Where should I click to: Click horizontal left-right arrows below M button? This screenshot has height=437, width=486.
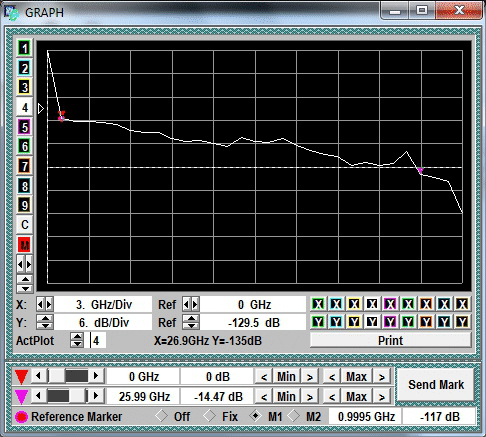coord(24,265)
